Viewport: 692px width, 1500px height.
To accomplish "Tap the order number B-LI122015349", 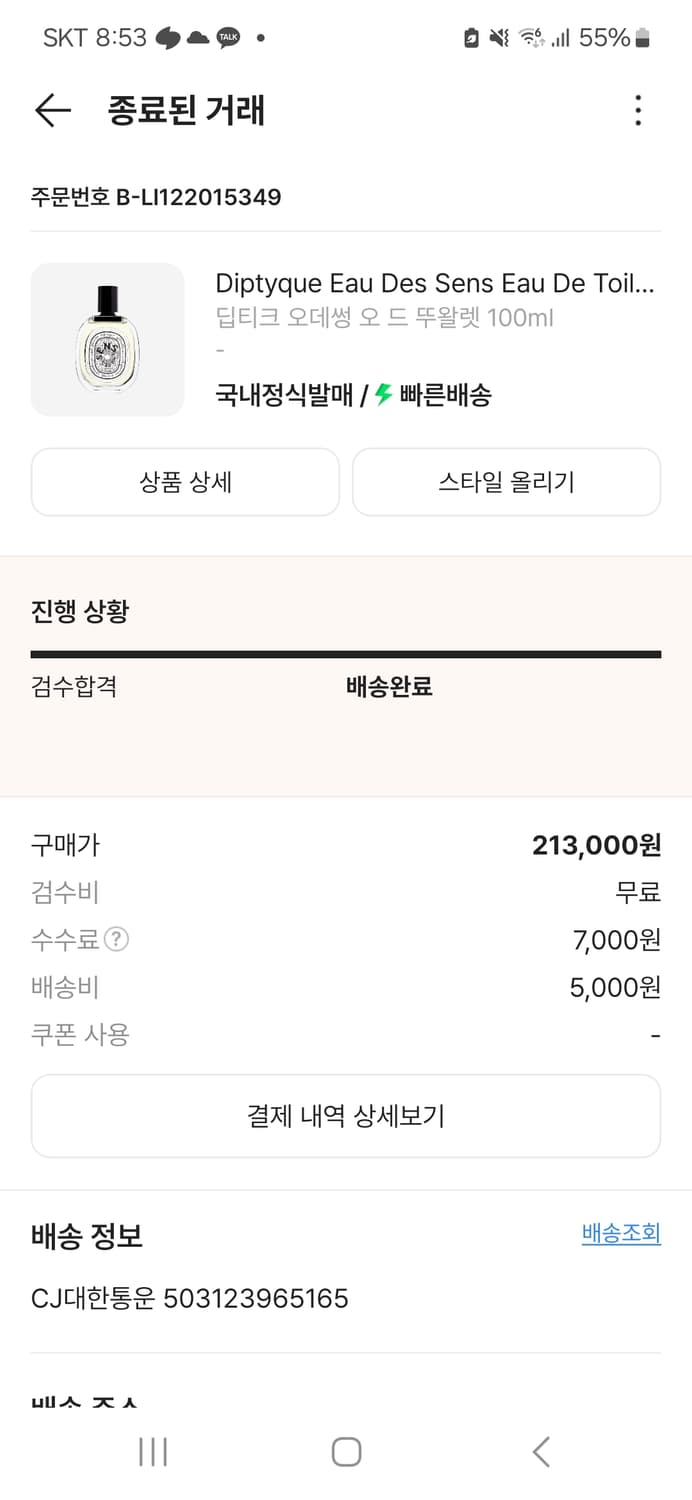I will pos(156,197).
